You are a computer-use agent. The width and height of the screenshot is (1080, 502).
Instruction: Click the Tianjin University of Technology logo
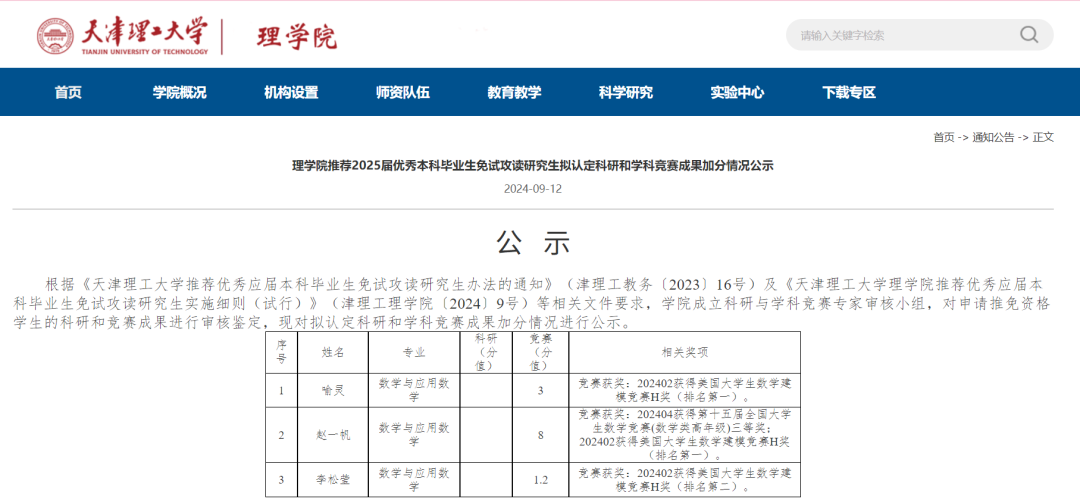[123, 36]
